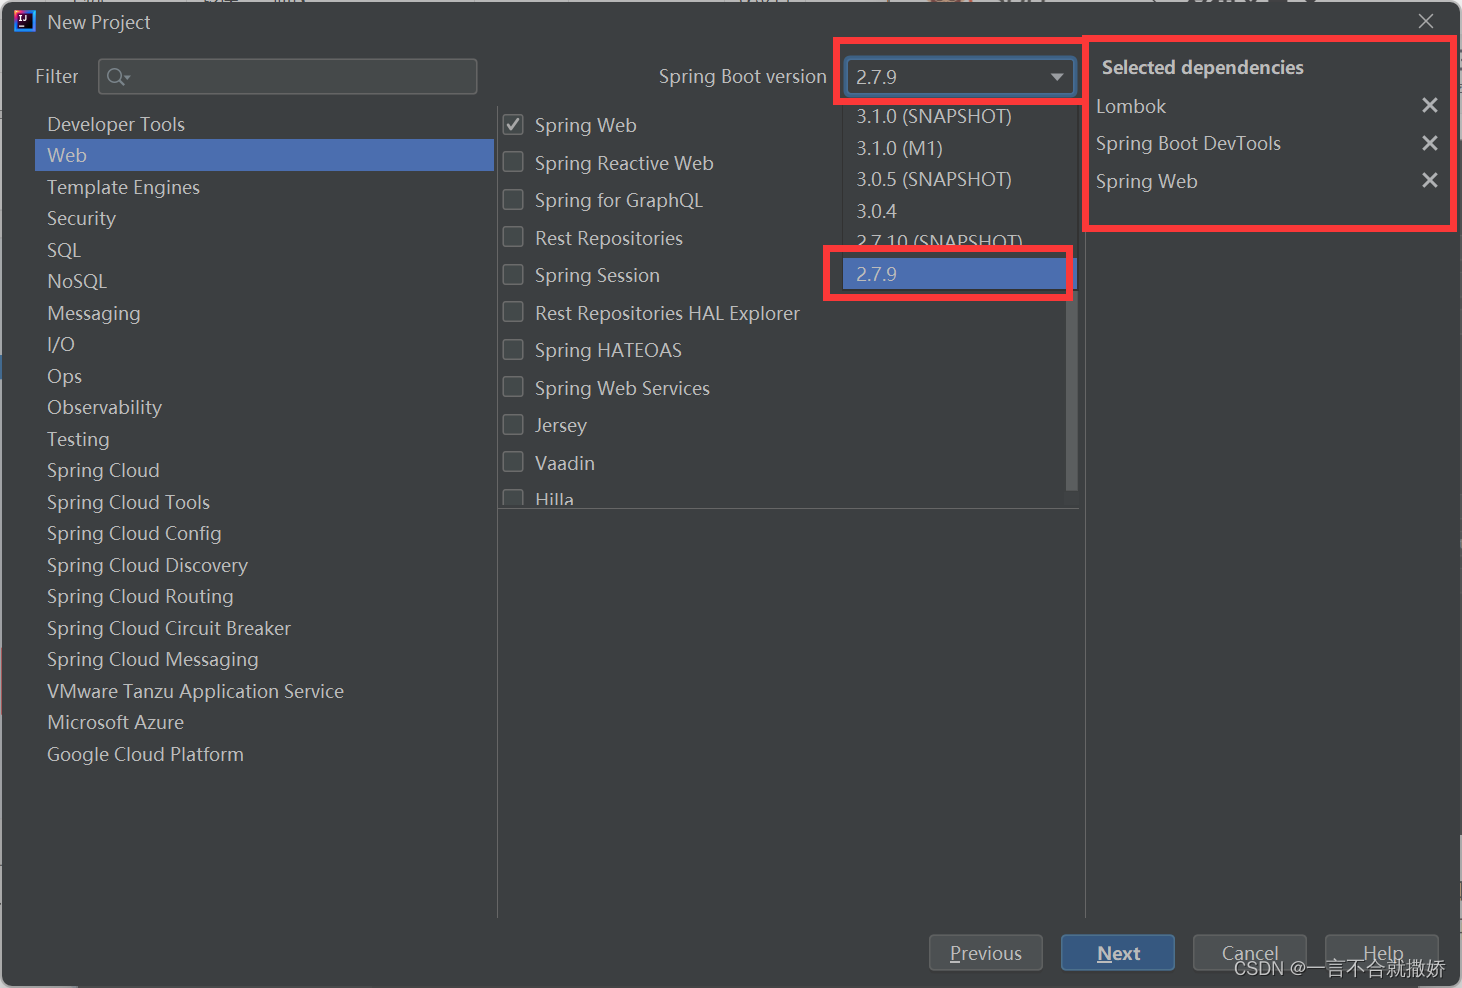This screenshot has width=1462, height=988.
Task: Proceed with the Next button
Action: click(x=1118, y=953)
